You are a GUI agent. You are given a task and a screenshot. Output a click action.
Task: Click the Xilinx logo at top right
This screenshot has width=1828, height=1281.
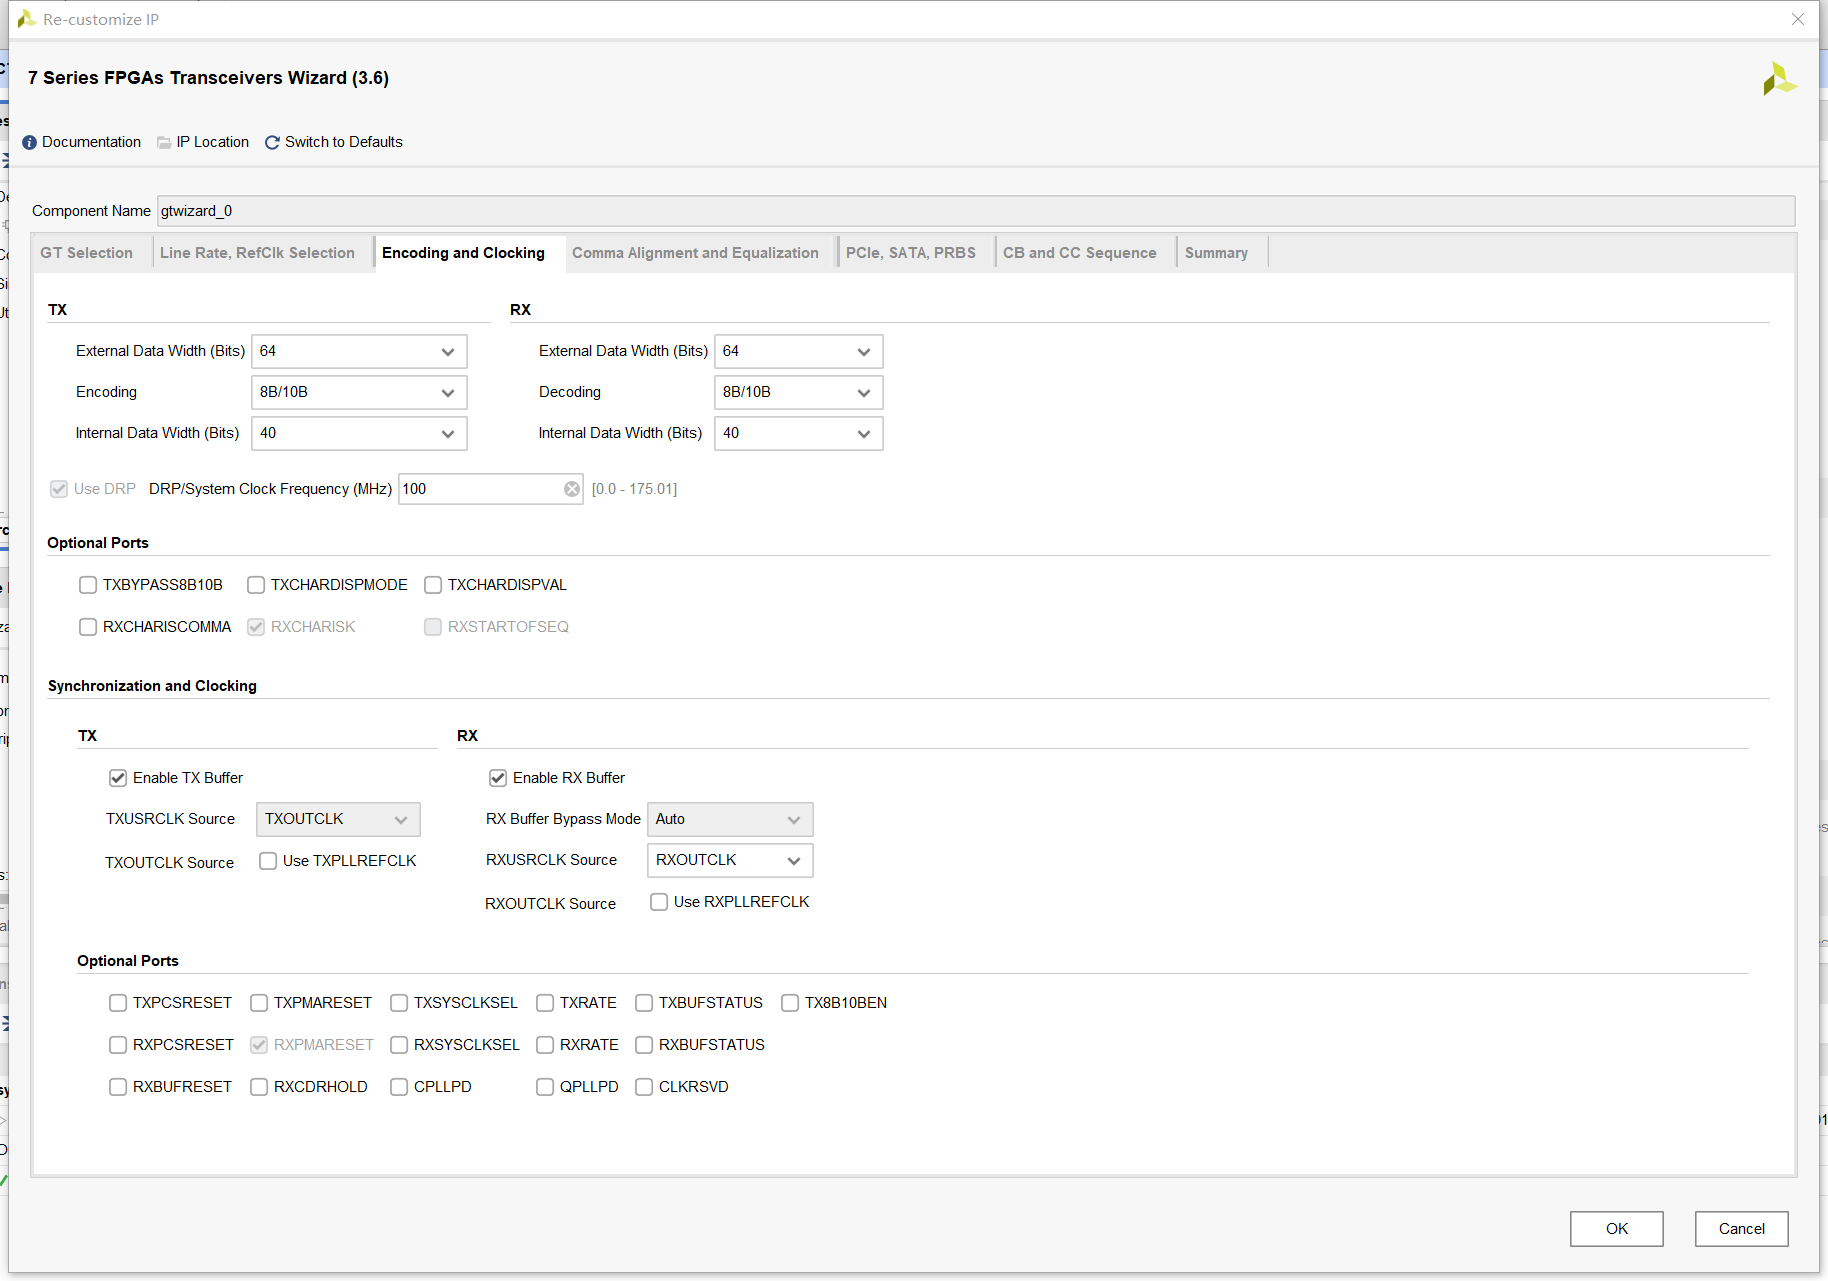pyautogui.click(x=1779, y=79)
